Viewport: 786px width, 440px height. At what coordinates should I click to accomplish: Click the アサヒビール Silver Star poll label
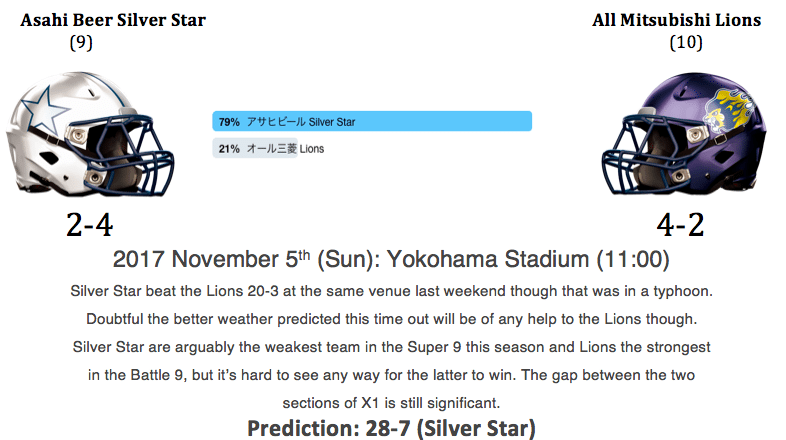click(301, 122)
